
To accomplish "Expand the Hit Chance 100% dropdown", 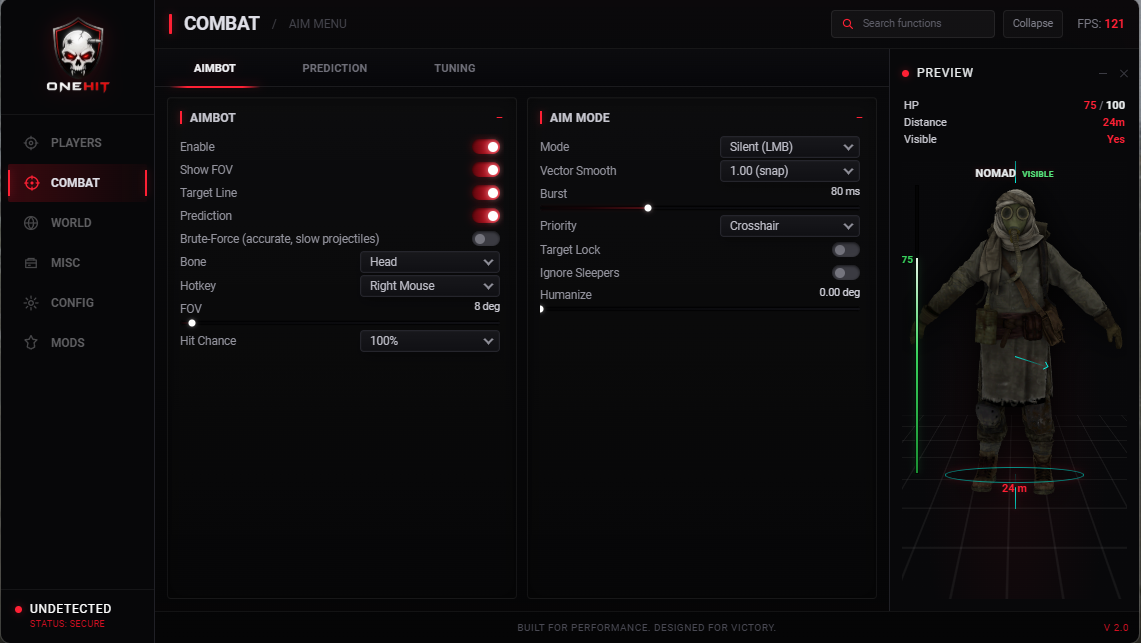I will tap(430, 341).
